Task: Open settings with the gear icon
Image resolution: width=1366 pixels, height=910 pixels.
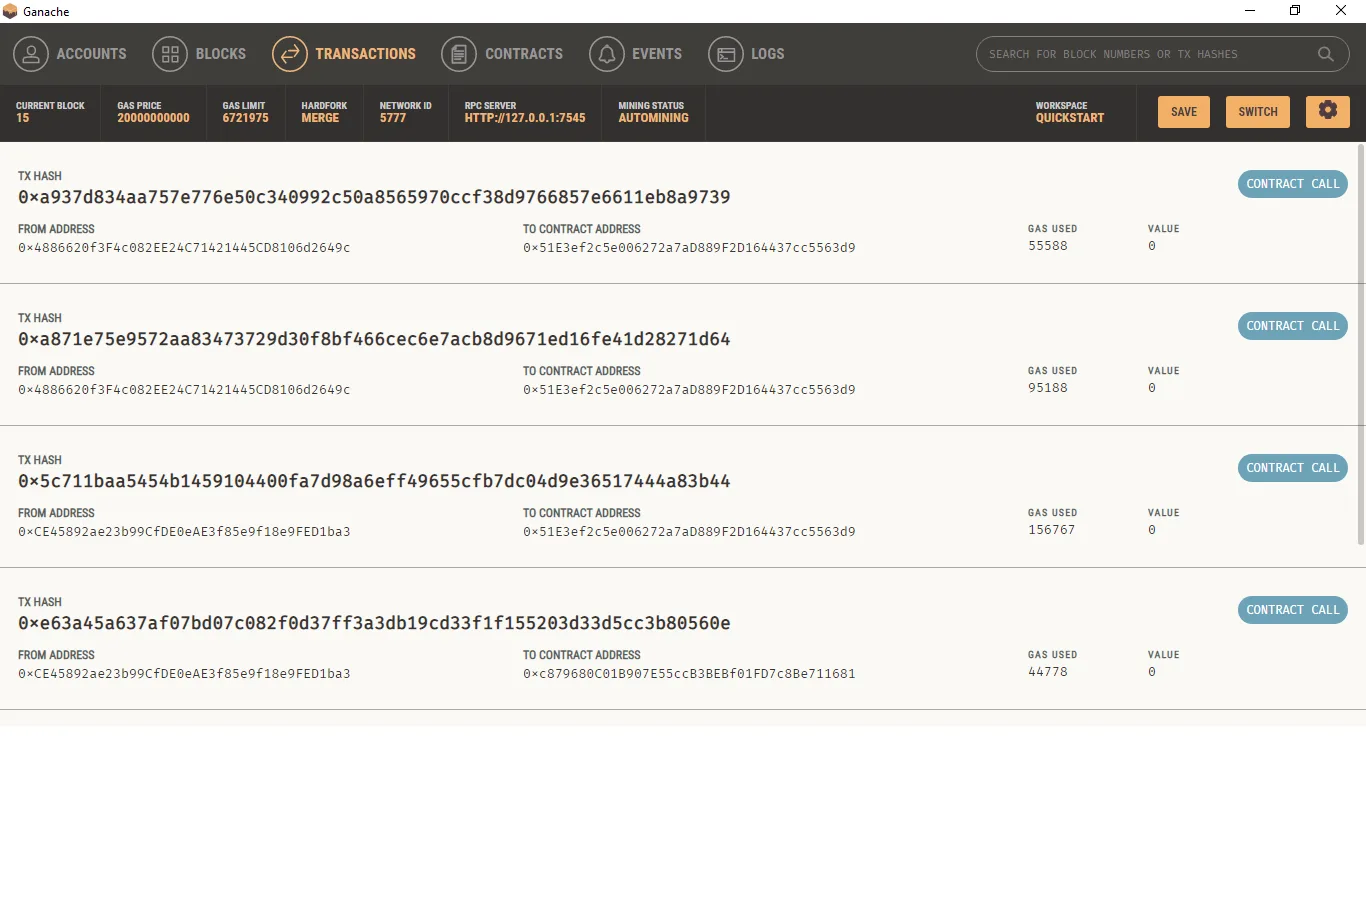Action: tap(1328, 111)
